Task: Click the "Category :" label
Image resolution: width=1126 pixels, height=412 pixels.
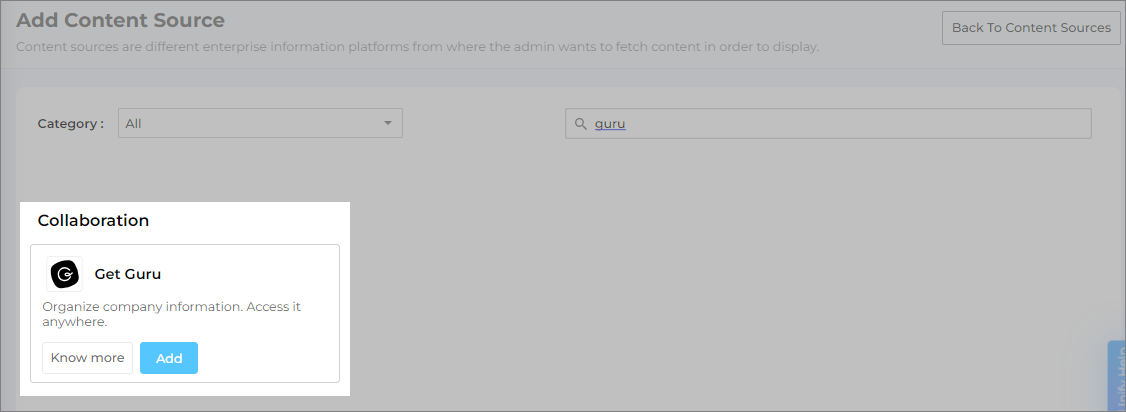Action: 70,124
